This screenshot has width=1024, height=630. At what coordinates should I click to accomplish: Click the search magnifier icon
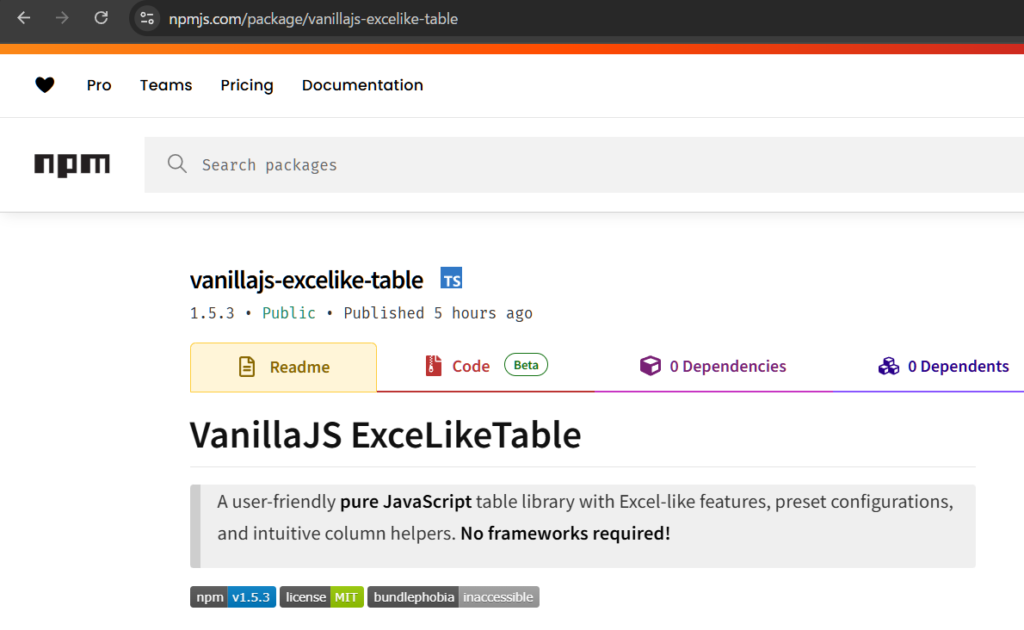[x=176, y=164]
